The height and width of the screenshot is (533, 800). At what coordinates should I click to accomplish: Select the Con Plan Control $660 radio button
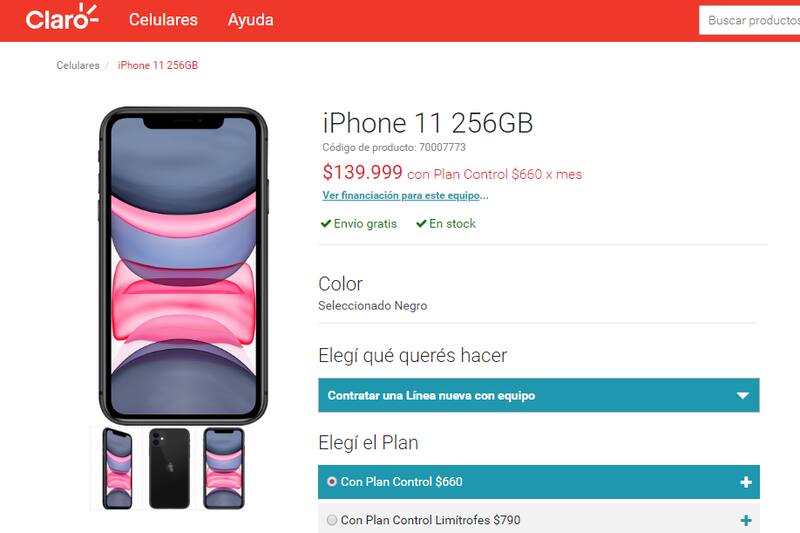(332, 481)
